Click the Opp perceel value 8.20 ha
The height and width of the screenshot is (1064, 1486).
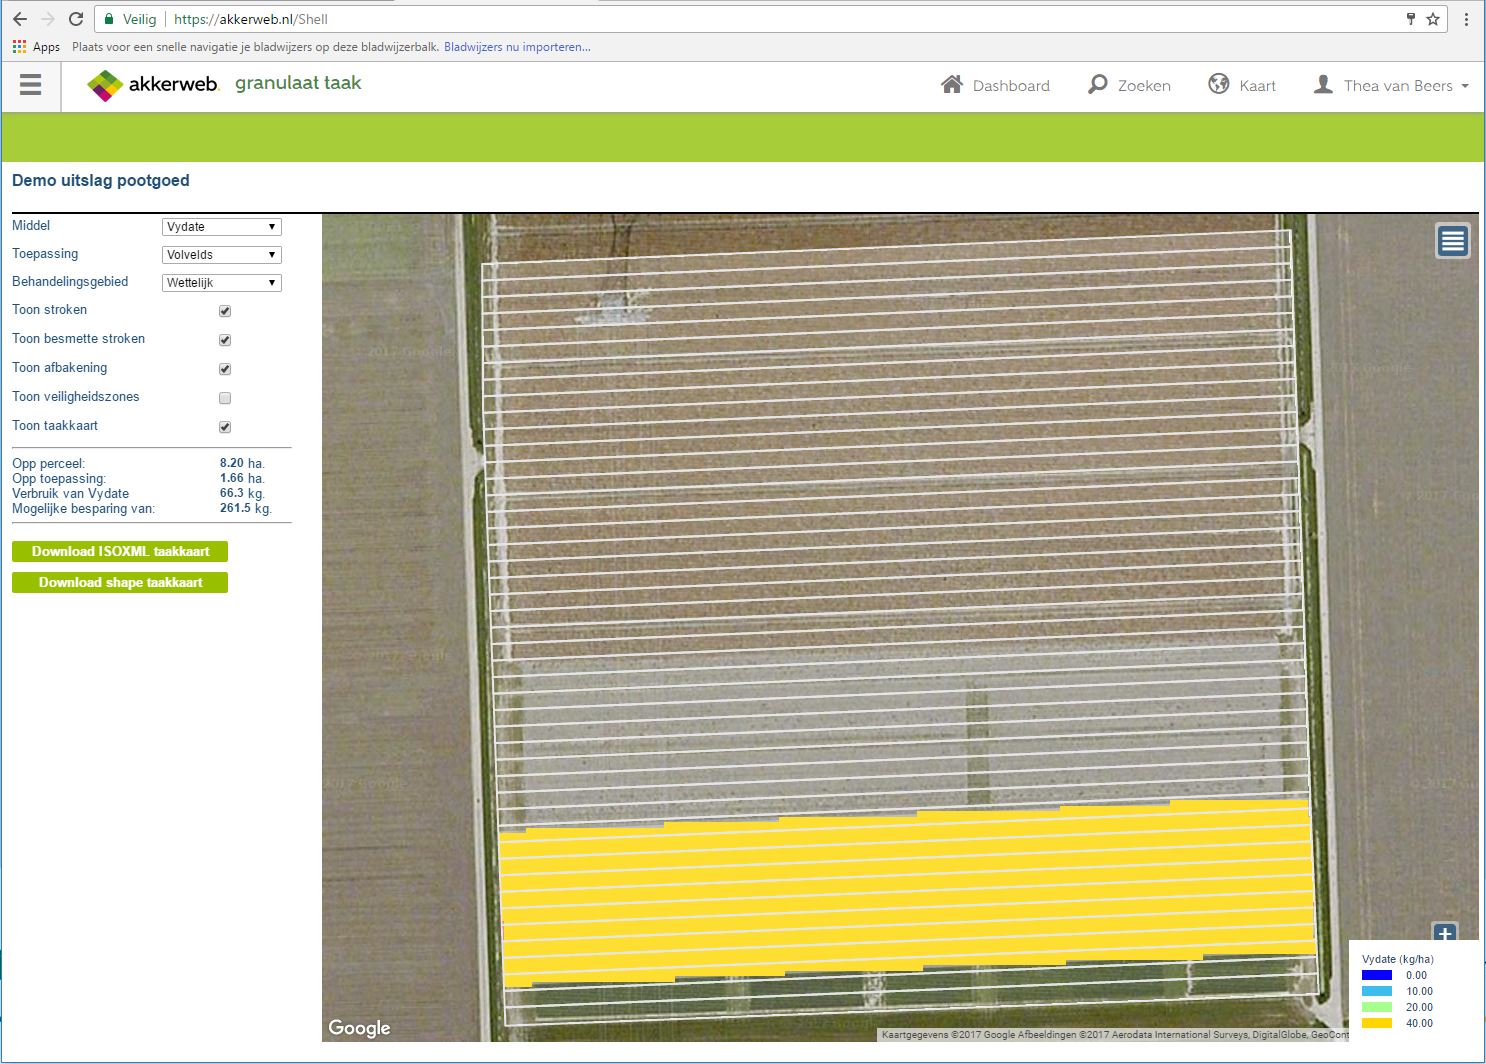[x=242, y=463]
